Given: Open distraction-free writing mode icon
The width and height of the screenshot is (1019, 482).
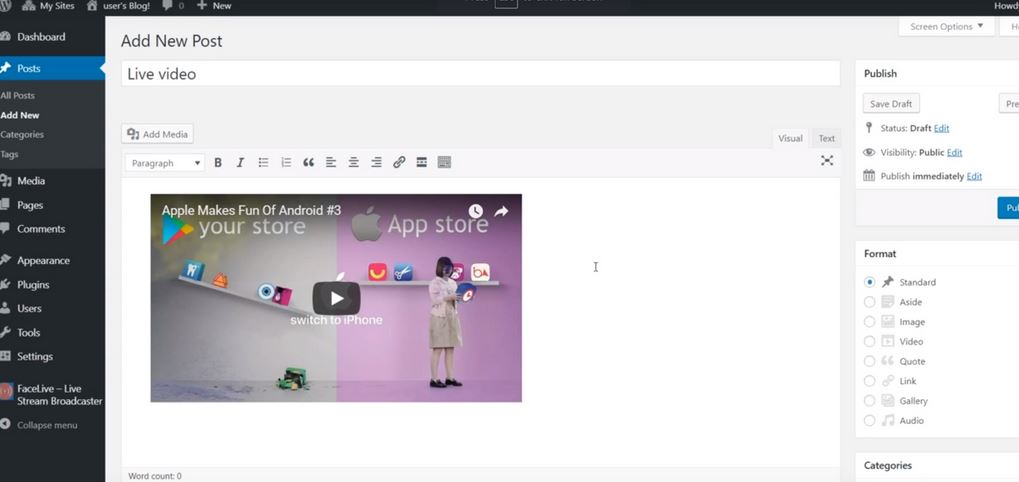Looking at the screenshot, I should point(827,160).
